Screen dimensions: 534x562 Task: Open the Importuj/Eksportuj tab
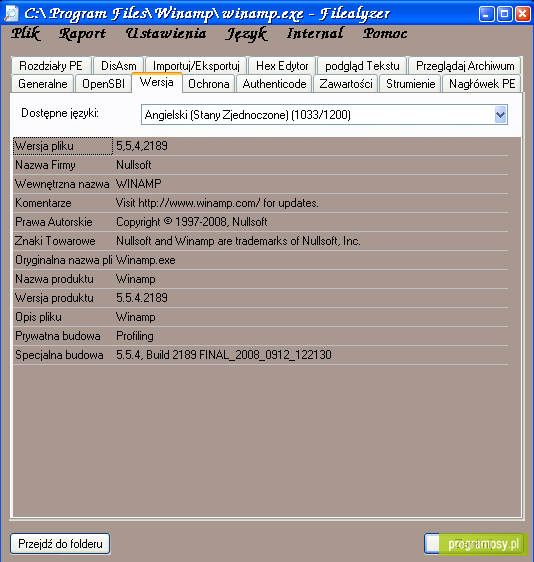point(196,66)
